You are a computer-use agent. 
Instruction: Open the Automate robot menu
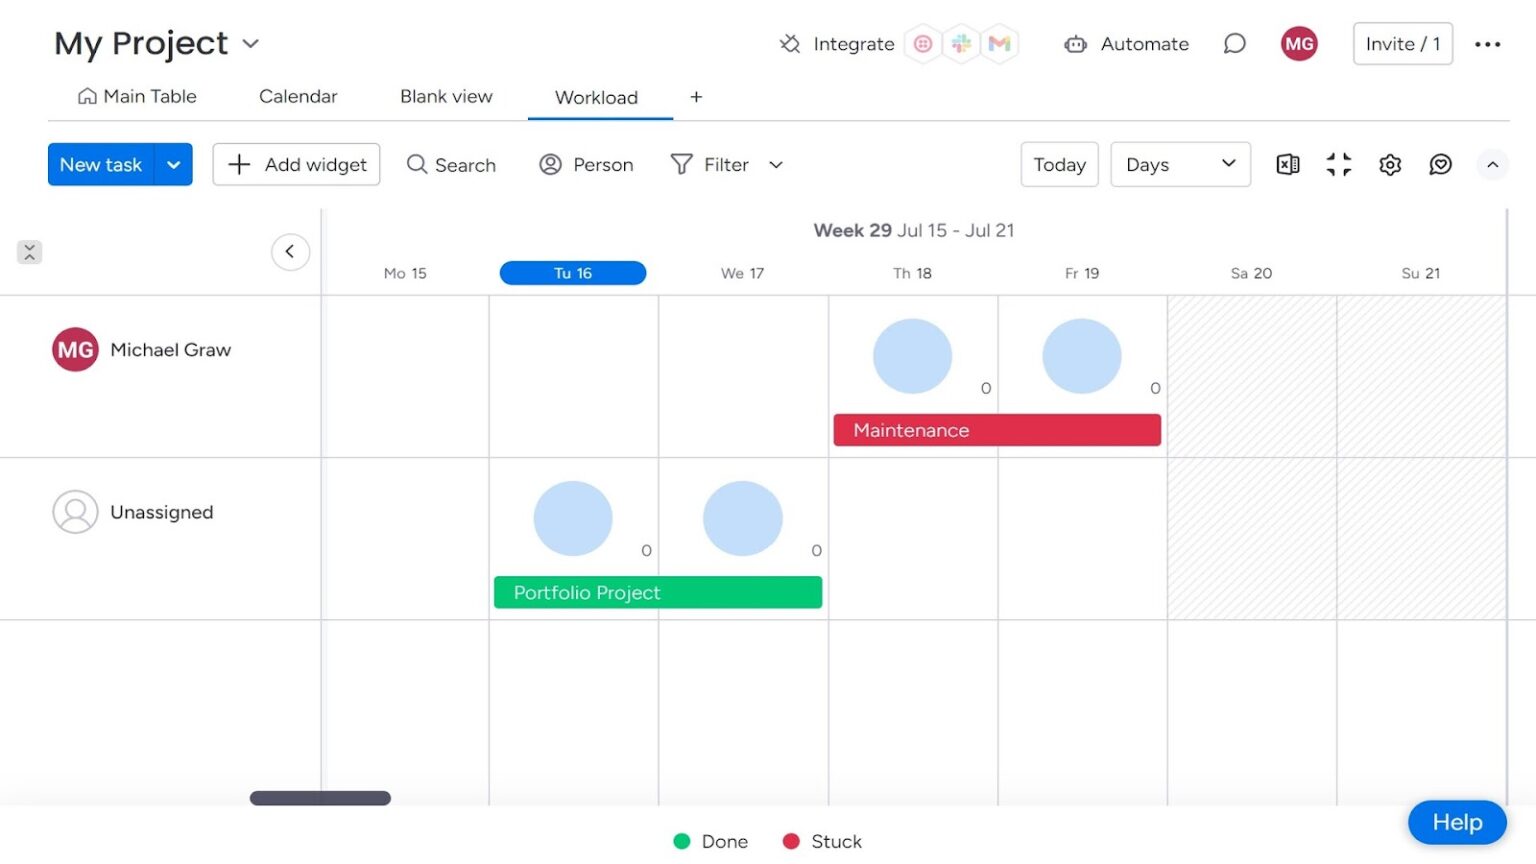tap(1125, 44)
